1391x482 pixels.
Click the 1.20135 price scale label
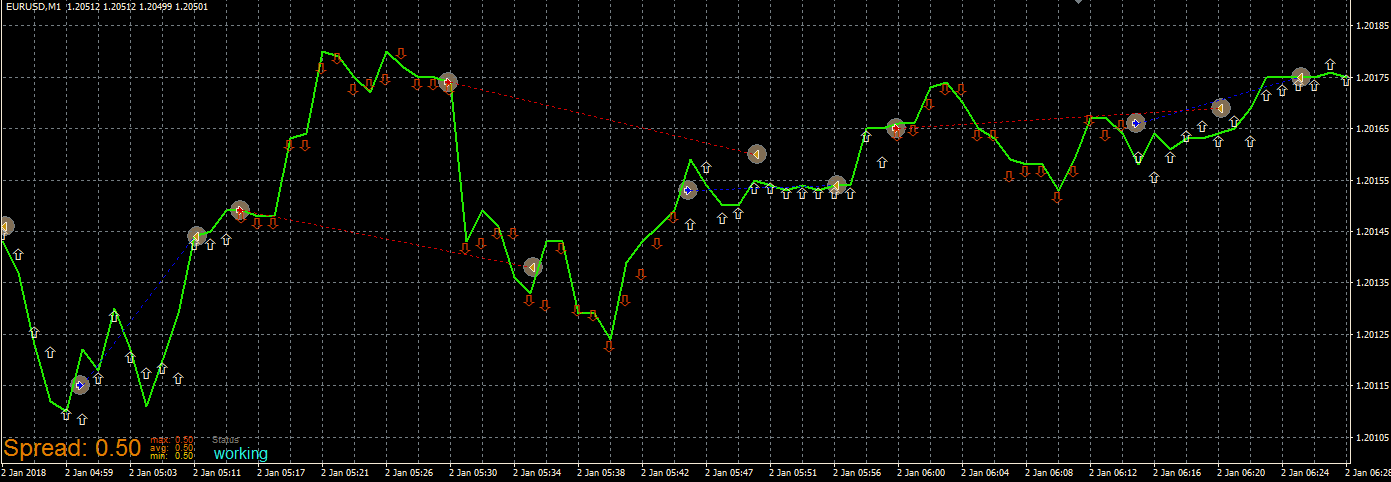[x=1371, y=283]
